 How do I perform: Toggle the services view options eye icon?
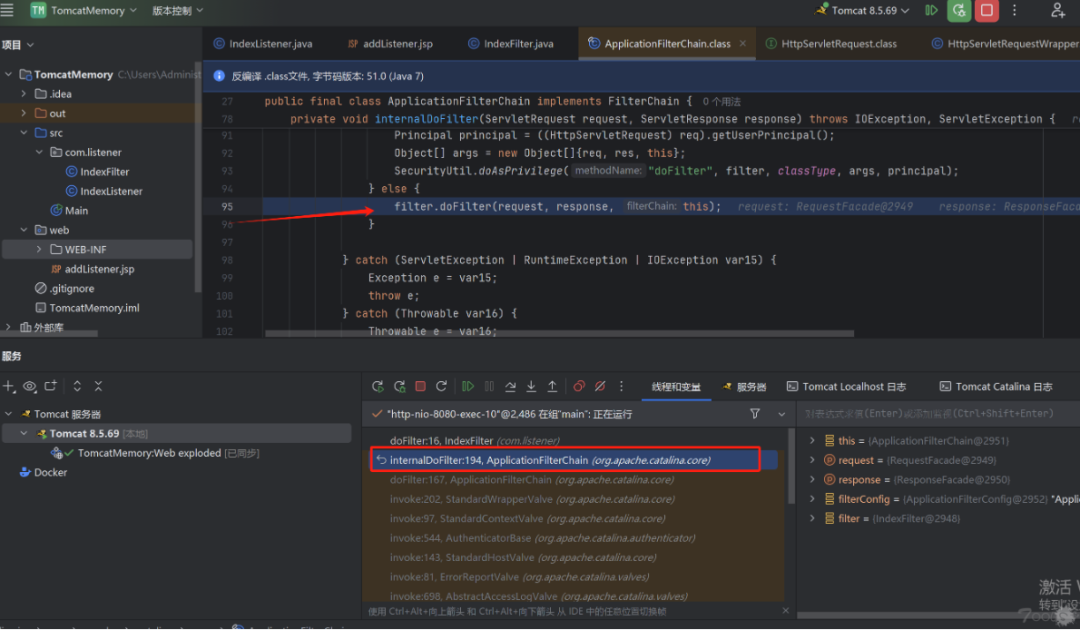[30, 386]
